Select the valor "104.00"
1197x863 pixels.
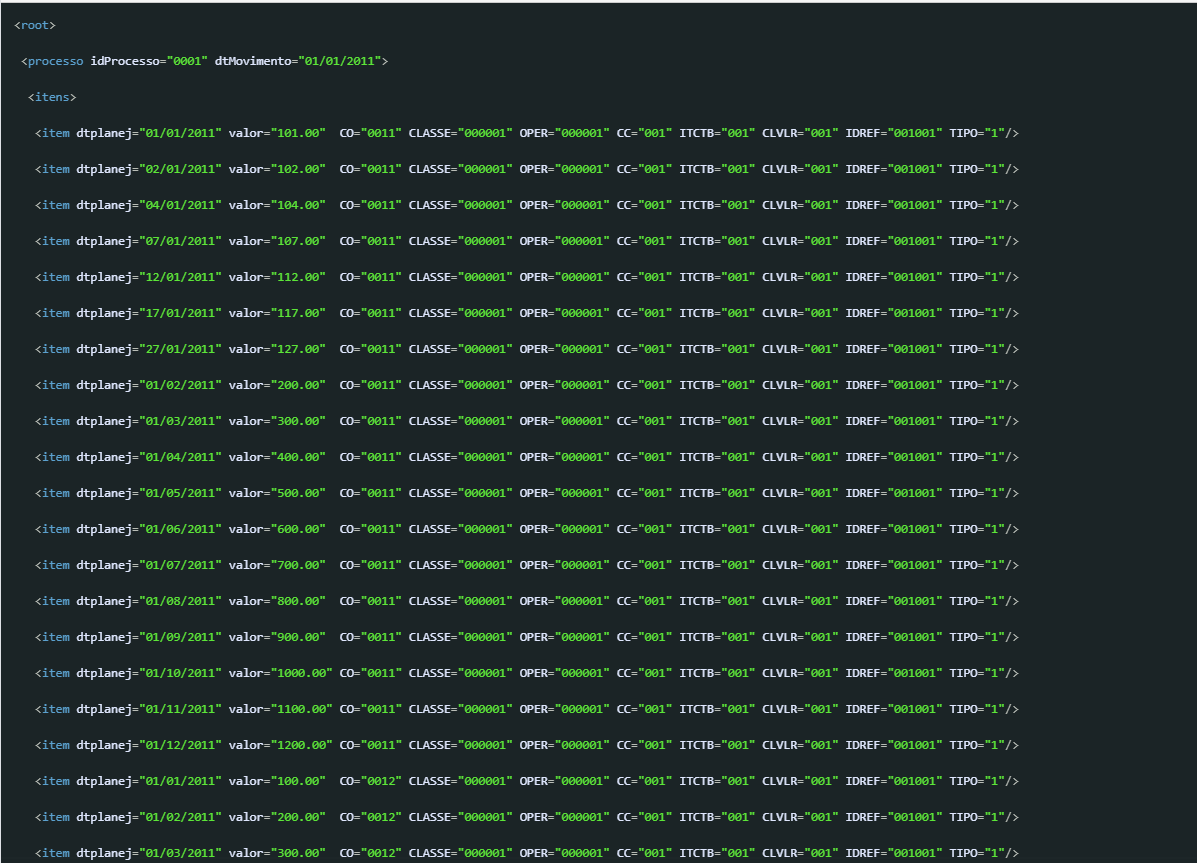298,205
